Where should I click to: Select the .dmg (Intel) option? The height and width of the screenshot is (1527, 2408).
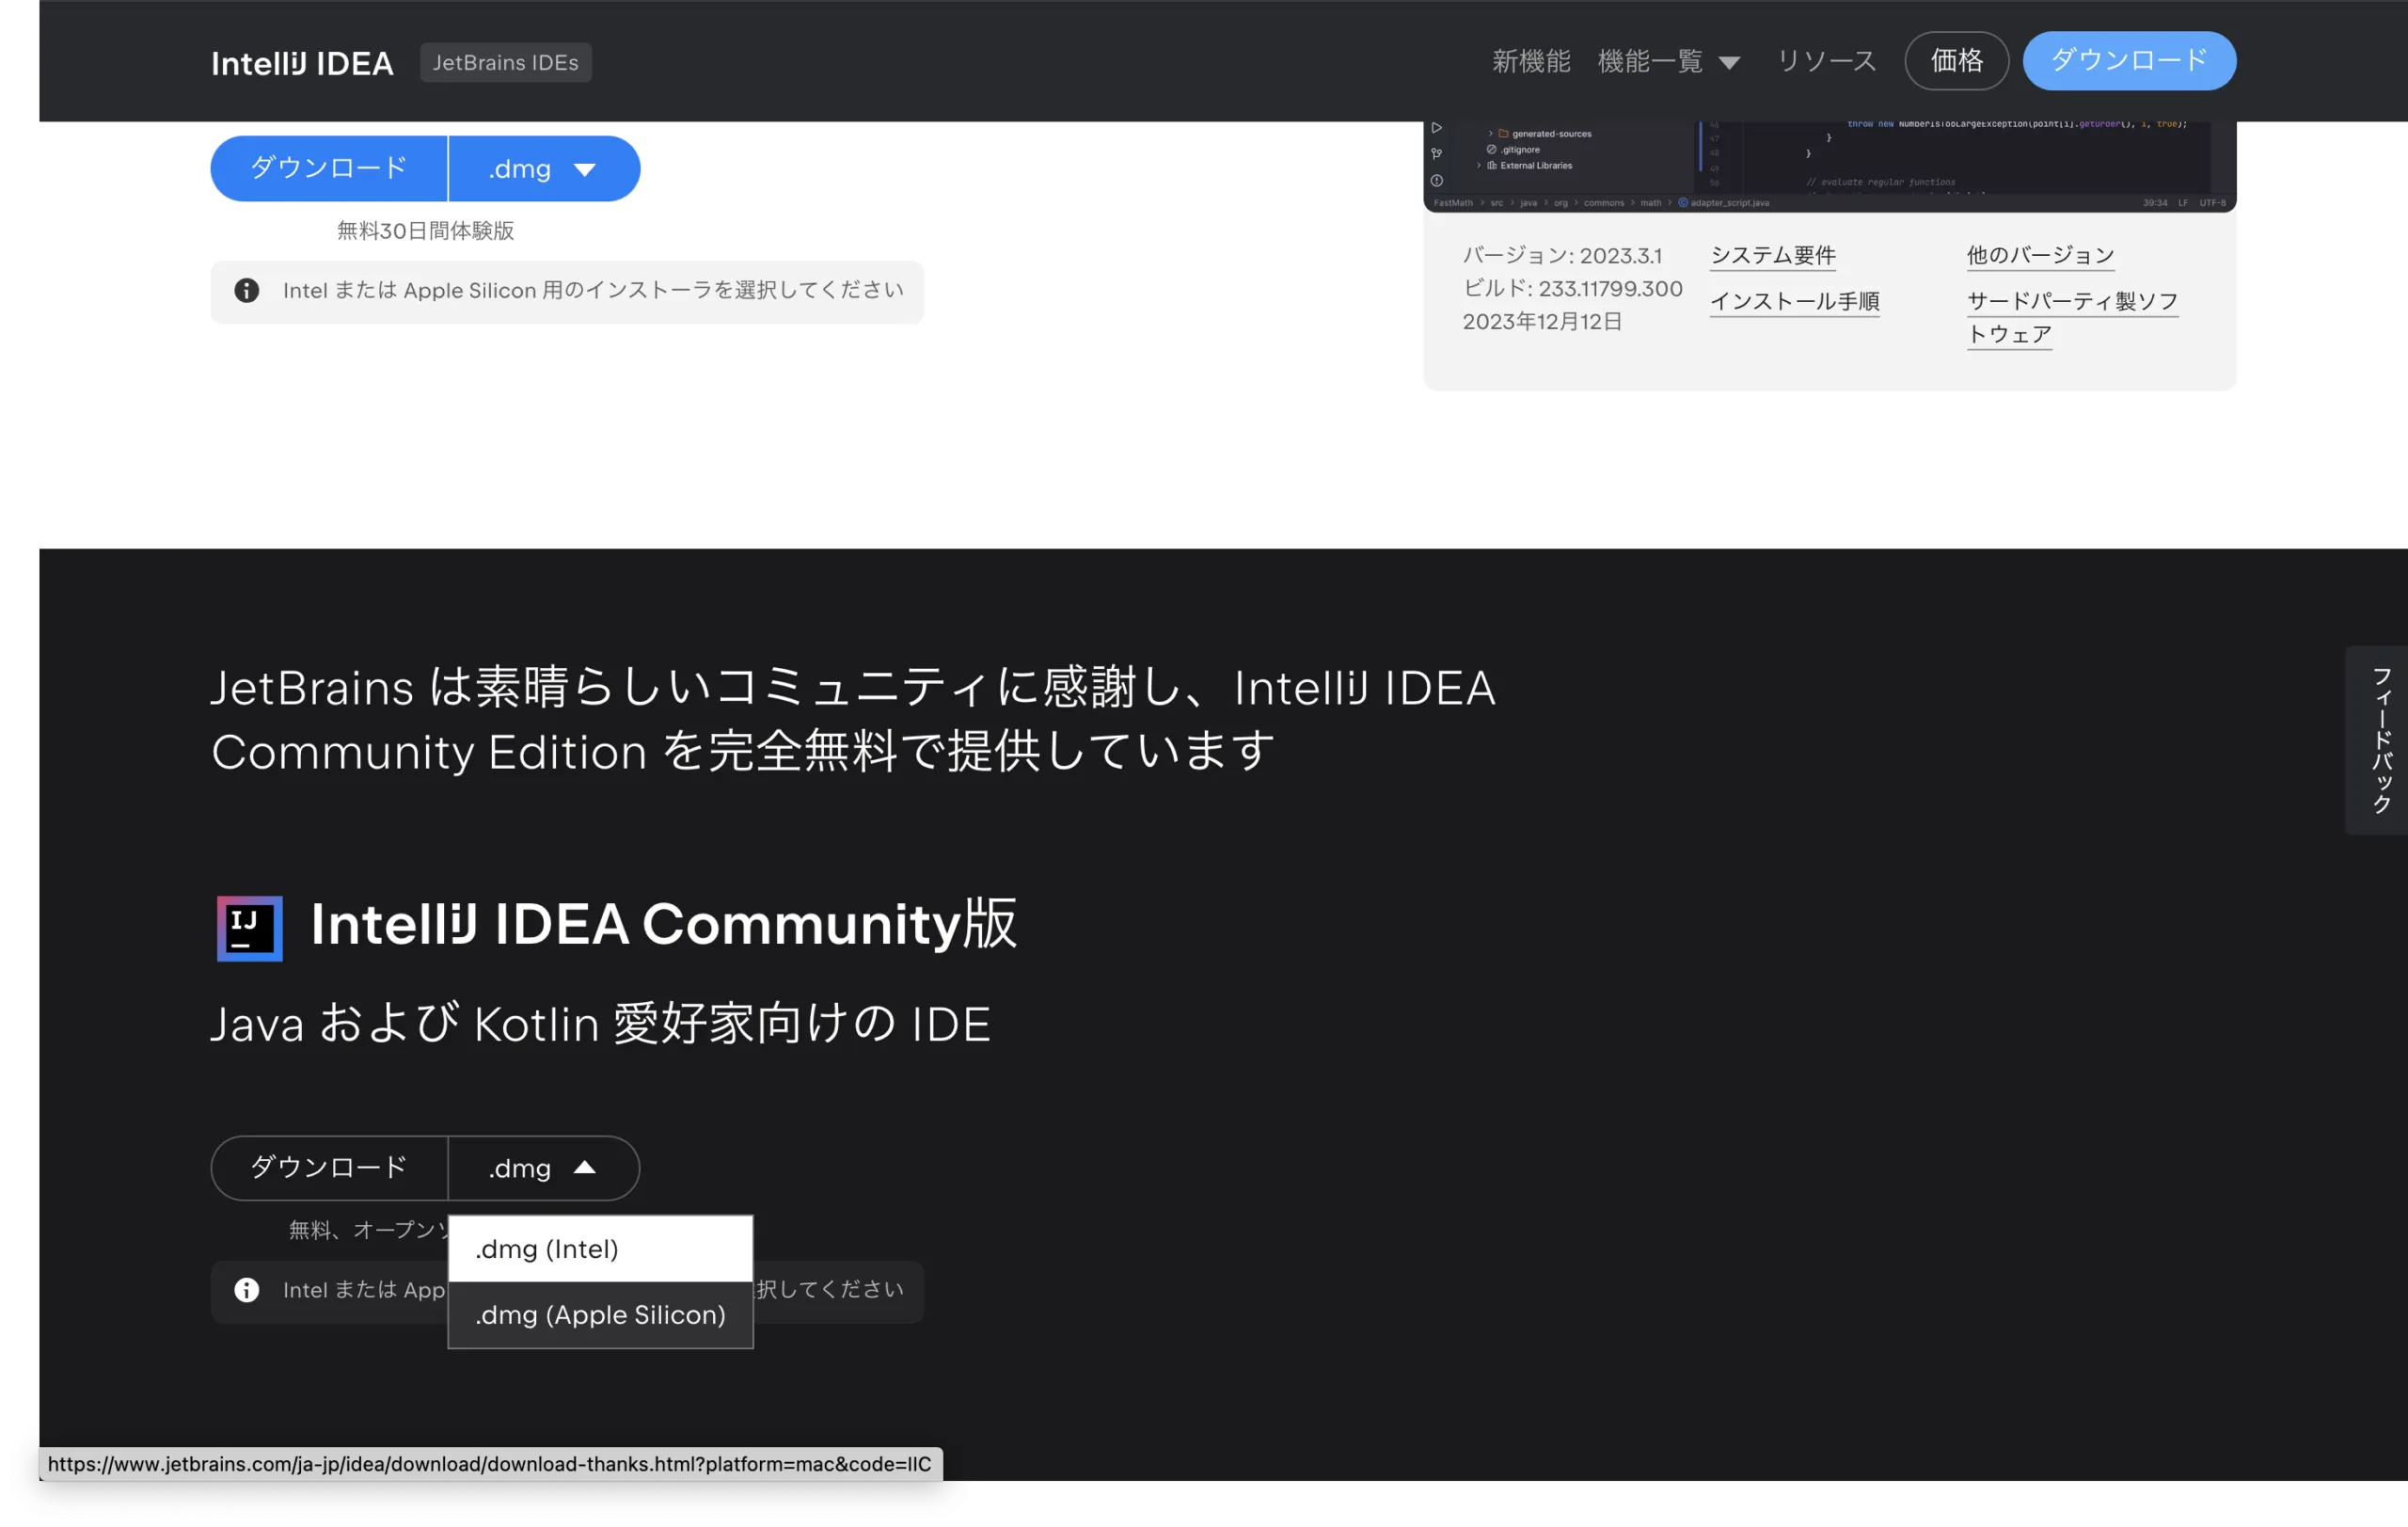click(600, 1249)
